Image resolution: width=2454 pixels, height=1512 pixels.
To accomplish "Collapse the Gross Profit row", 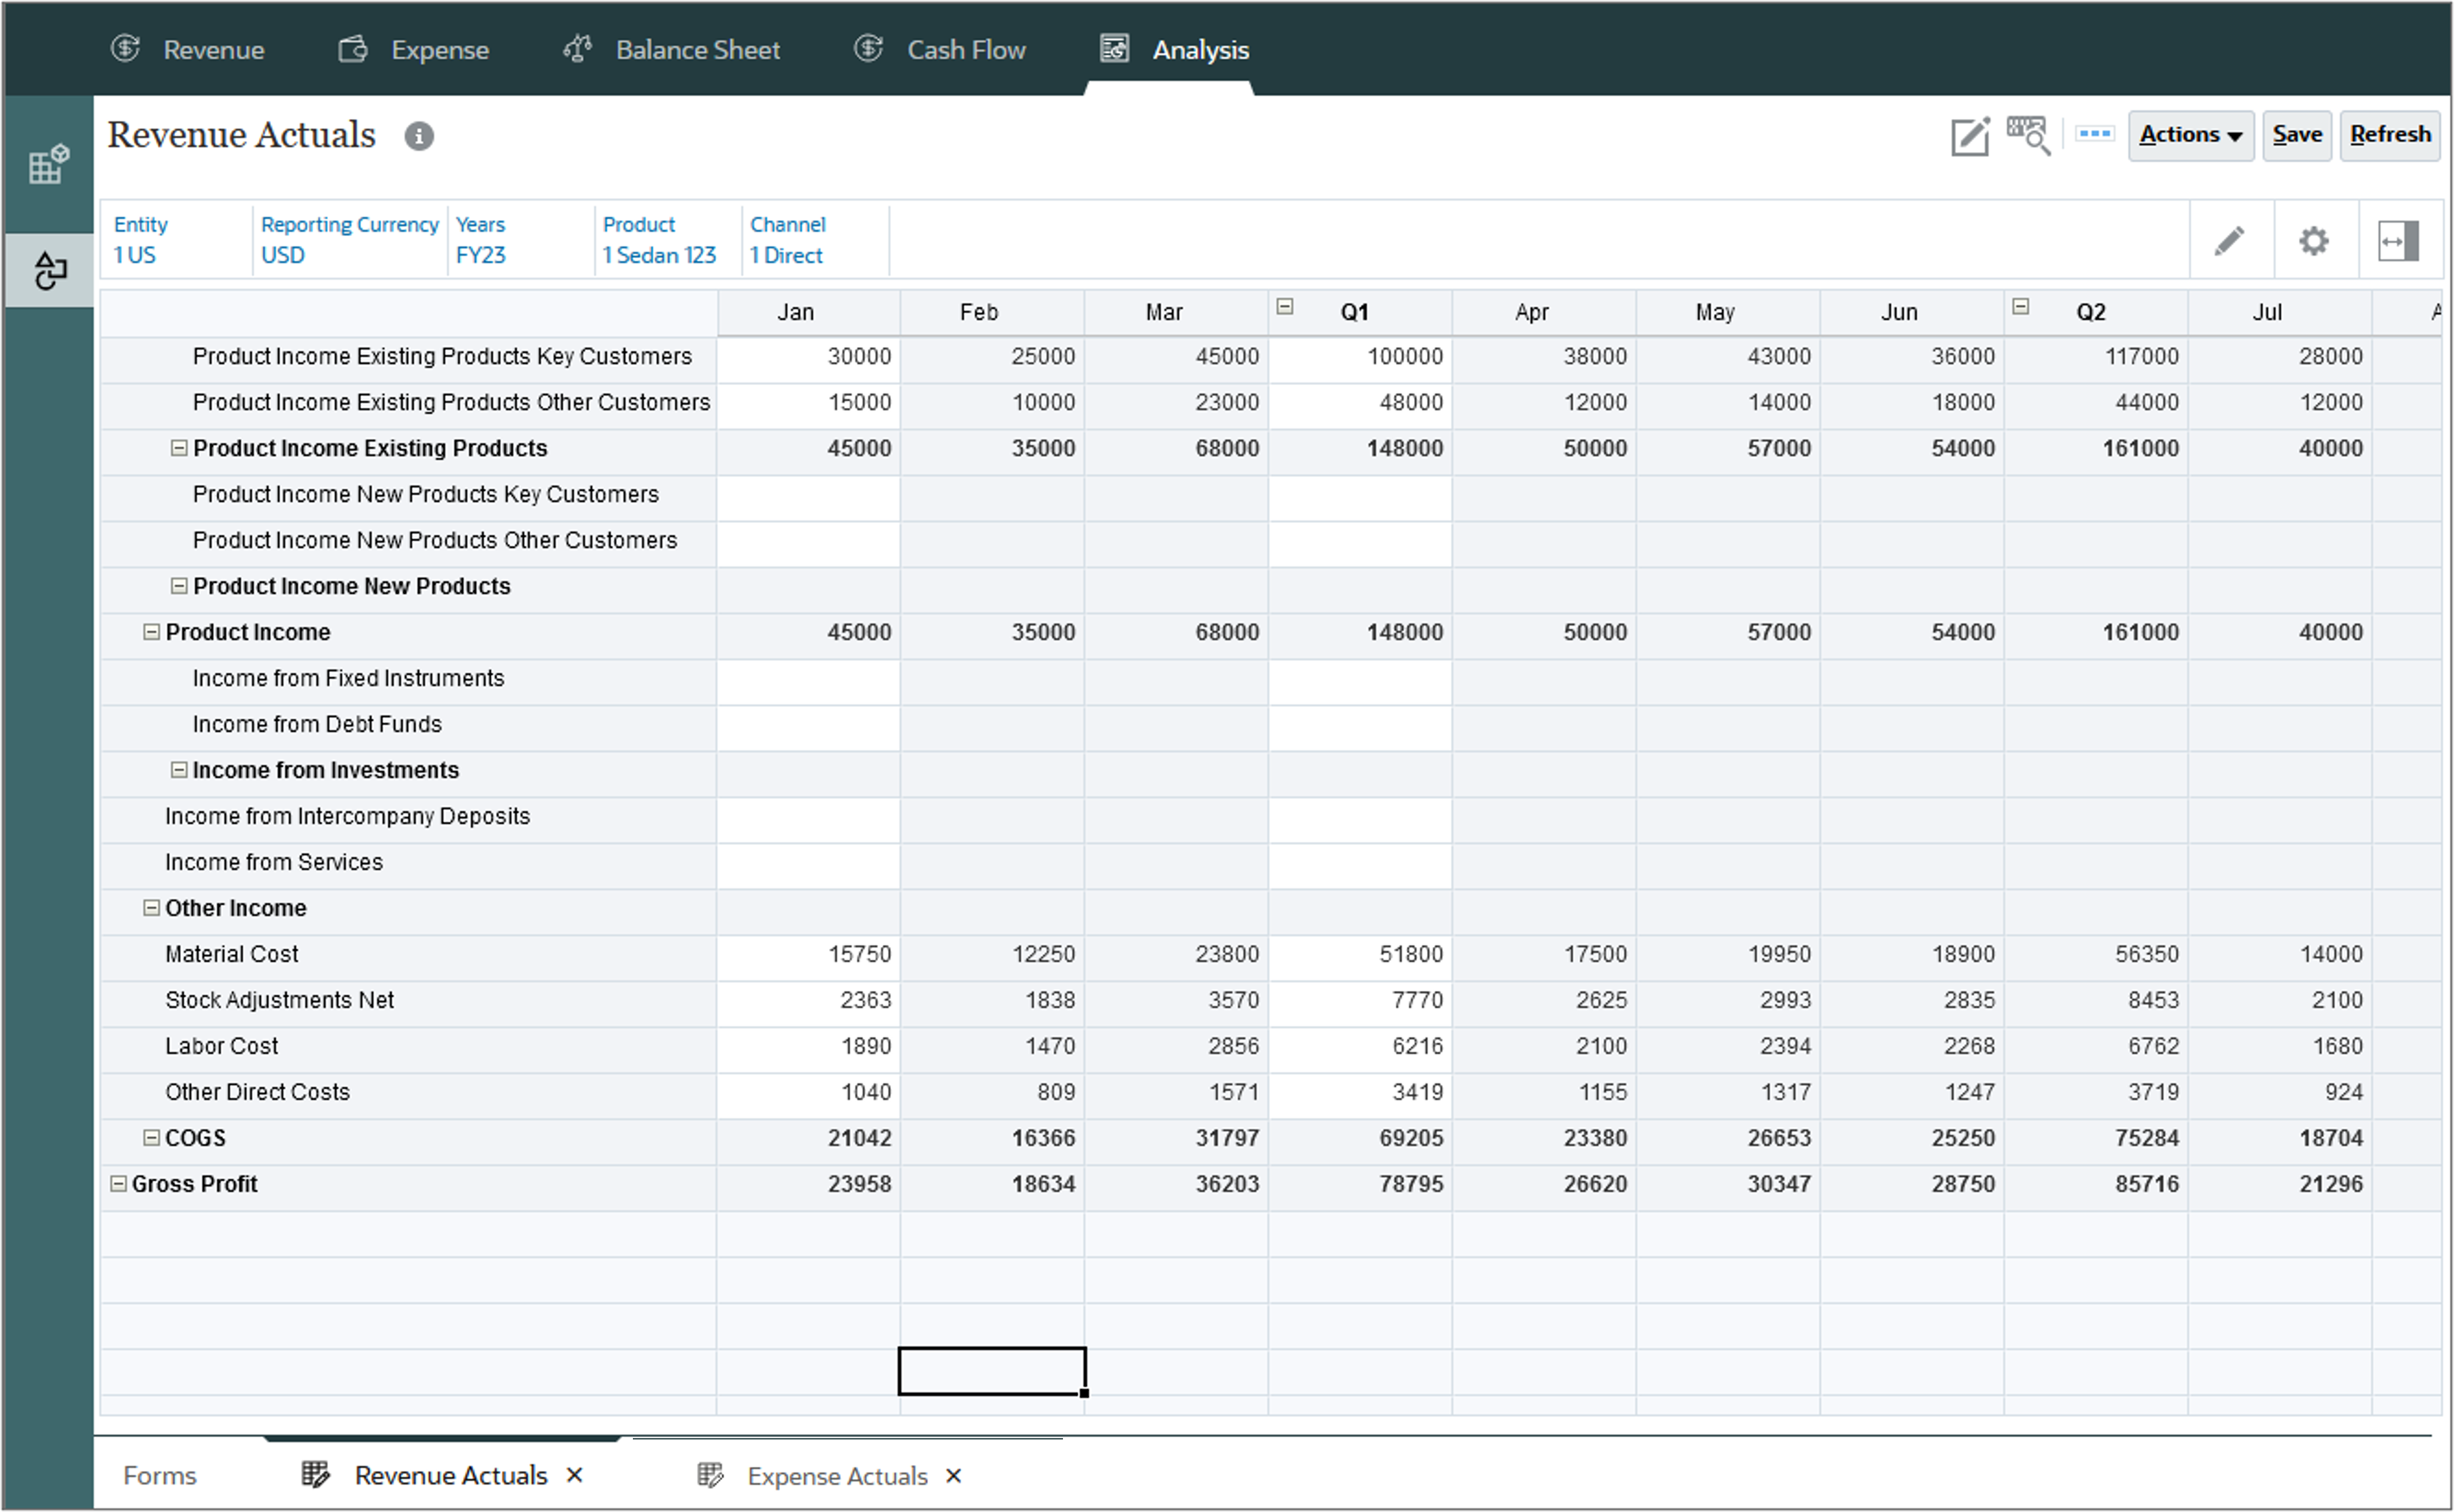I will pos(118,1184).
